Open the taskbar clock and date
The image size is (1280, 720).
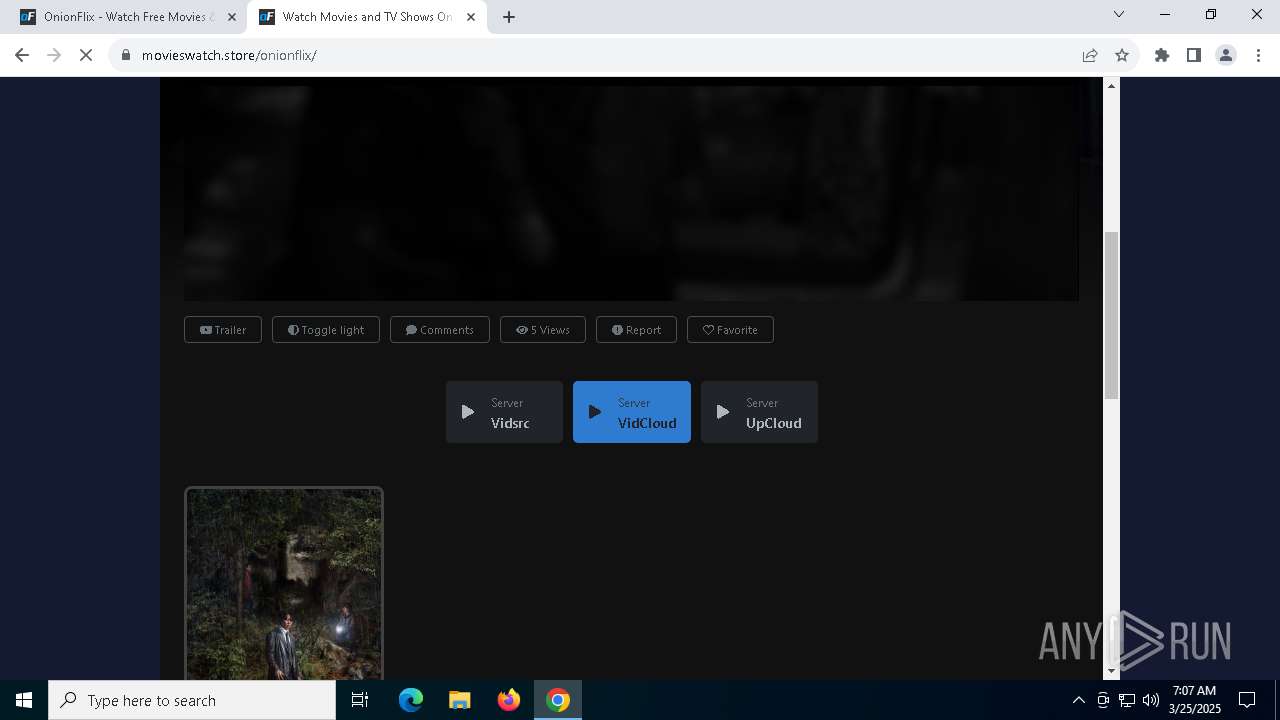coord(1195,700)
